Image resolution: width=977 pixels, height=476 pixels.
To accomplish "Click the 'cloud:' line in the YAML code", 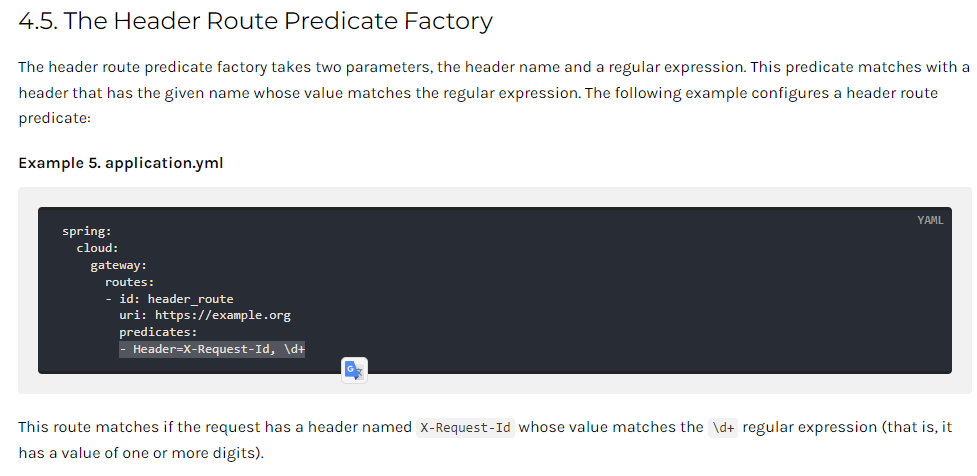I will click(98, 248).
